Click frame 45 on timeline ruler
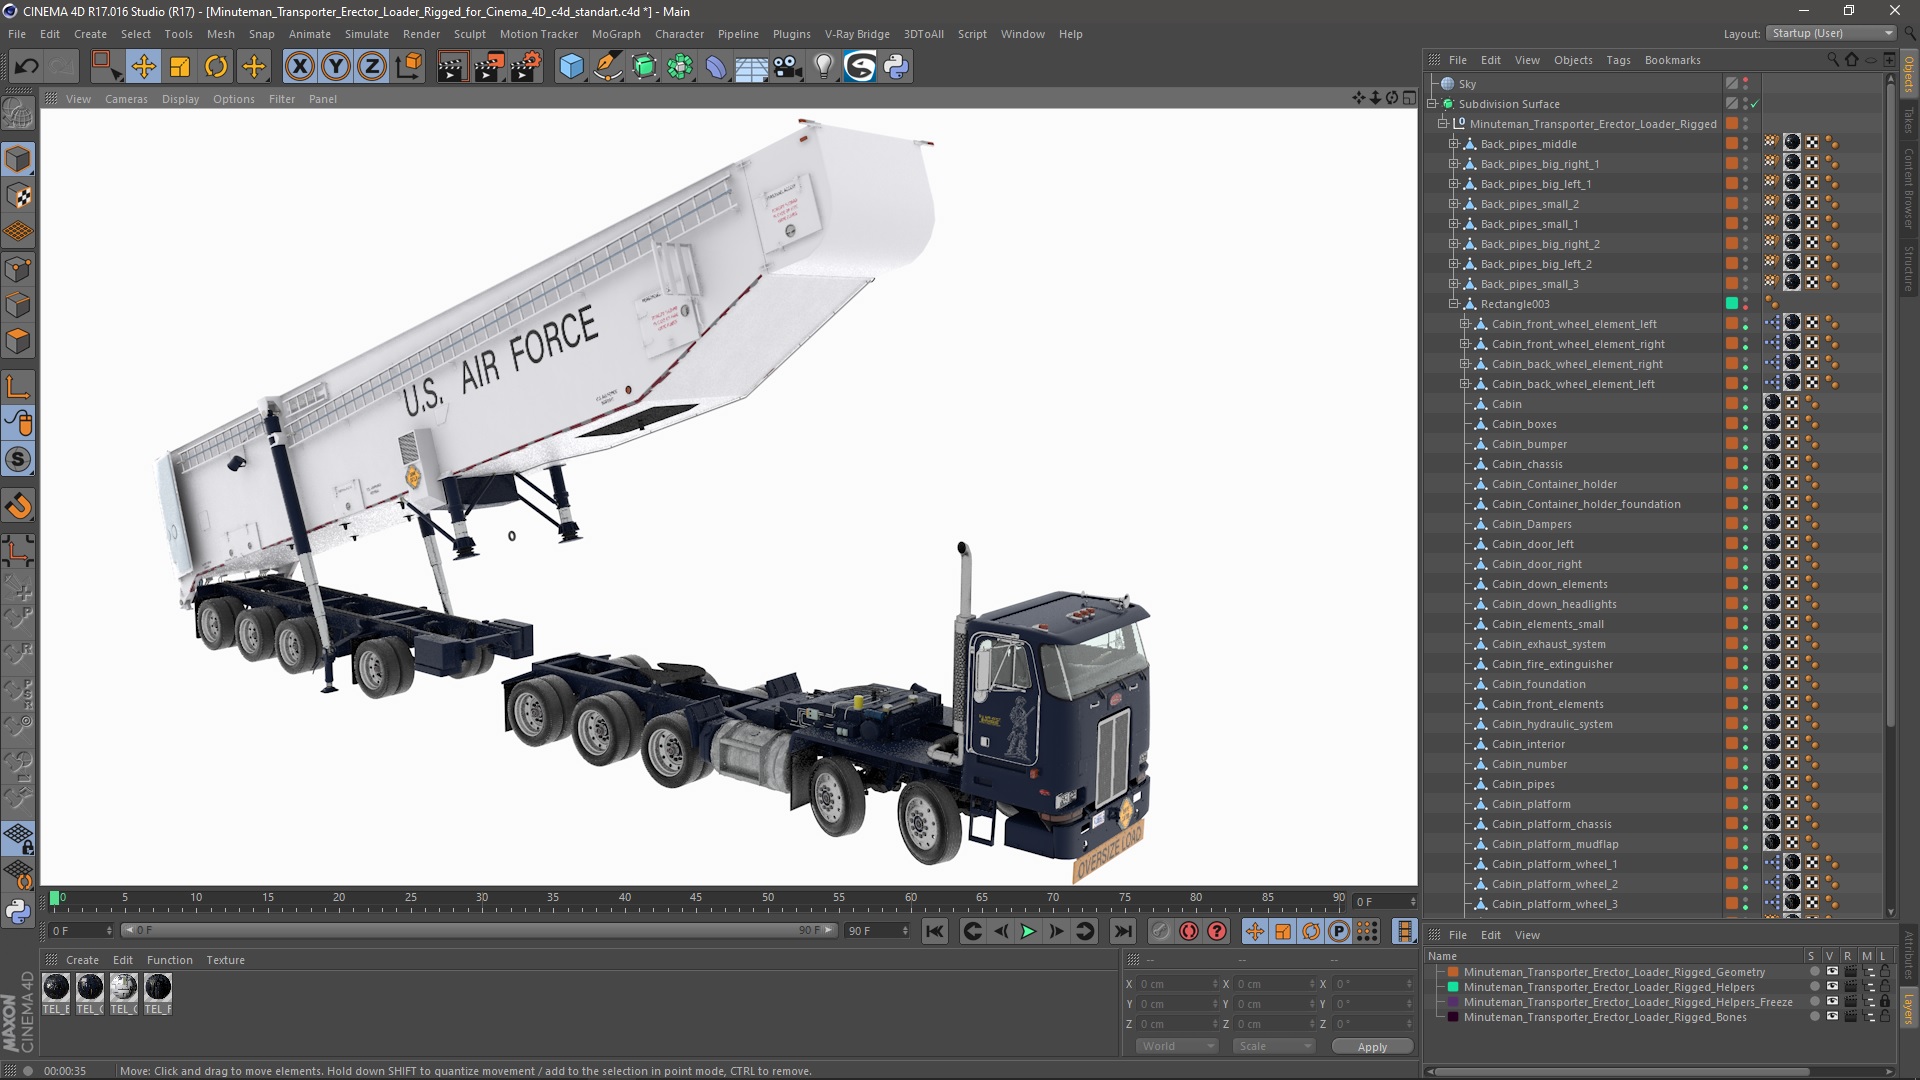Viewport: 1920px width, 1080px height. point(696,899)
